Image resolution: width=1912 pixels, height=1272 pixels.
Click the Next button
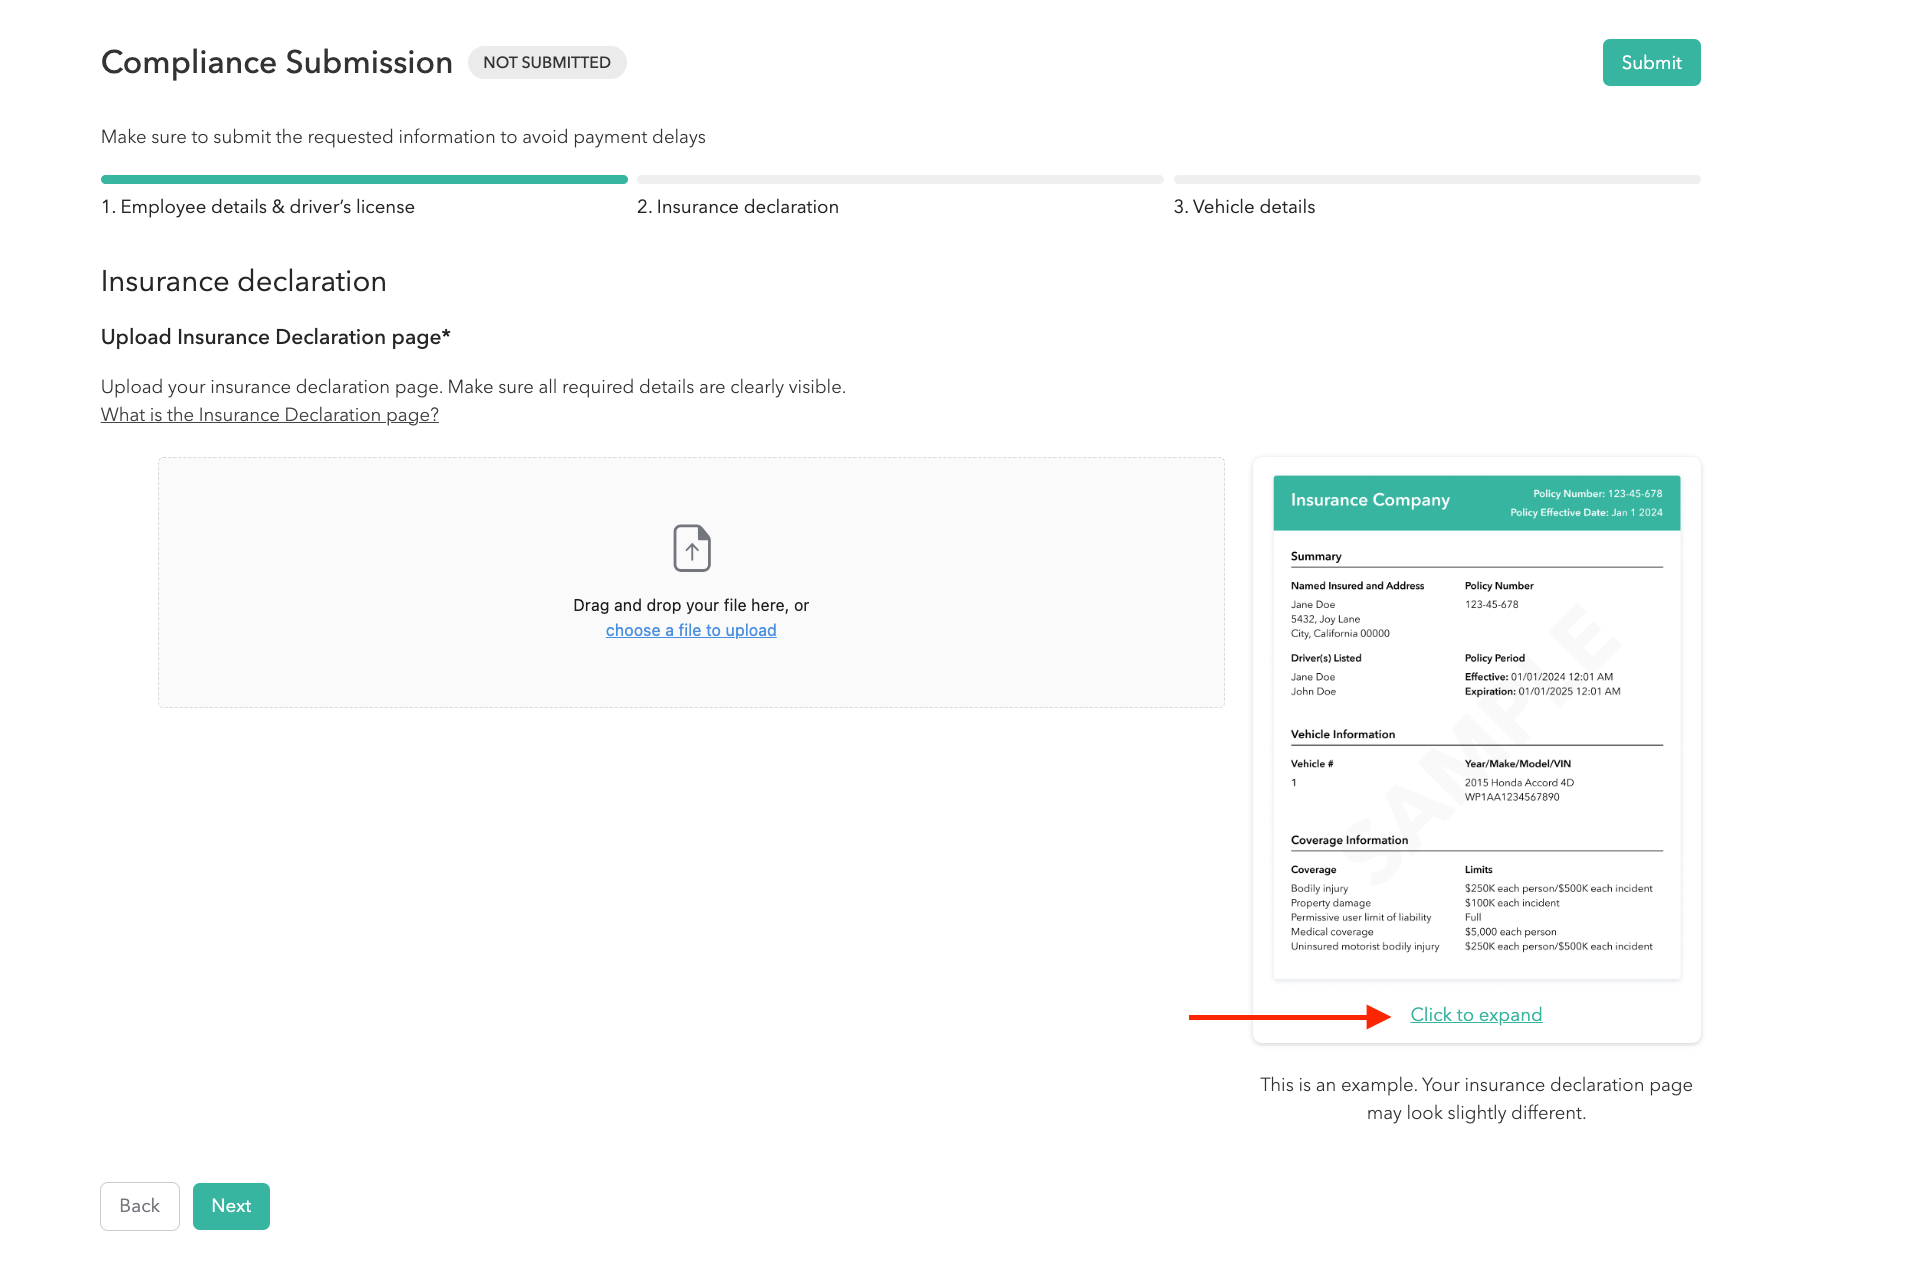[x=231, y=1206]
